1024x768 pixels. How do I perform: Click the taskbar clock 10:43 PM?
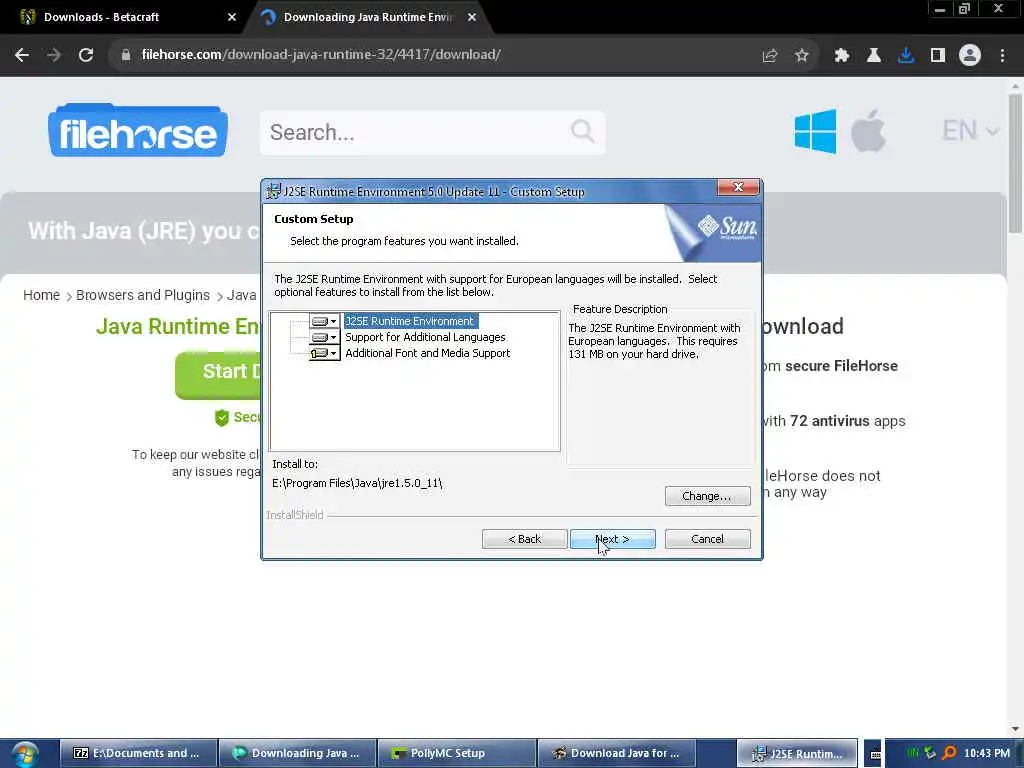point(986,753)
